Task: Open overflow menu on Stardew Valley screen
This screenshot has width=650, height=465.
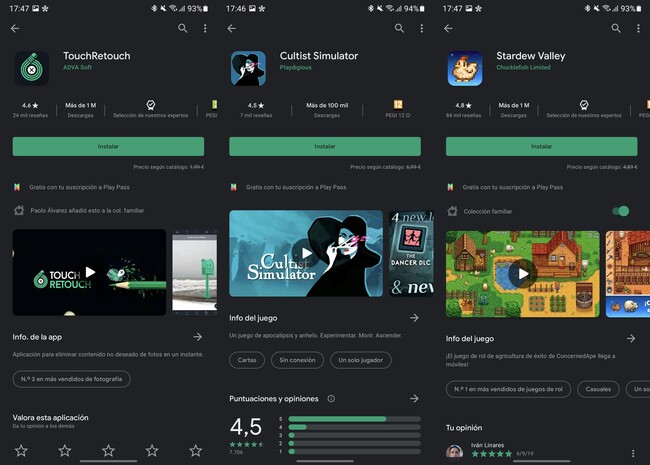Action: pyautogui.click(x=638, y=28)
